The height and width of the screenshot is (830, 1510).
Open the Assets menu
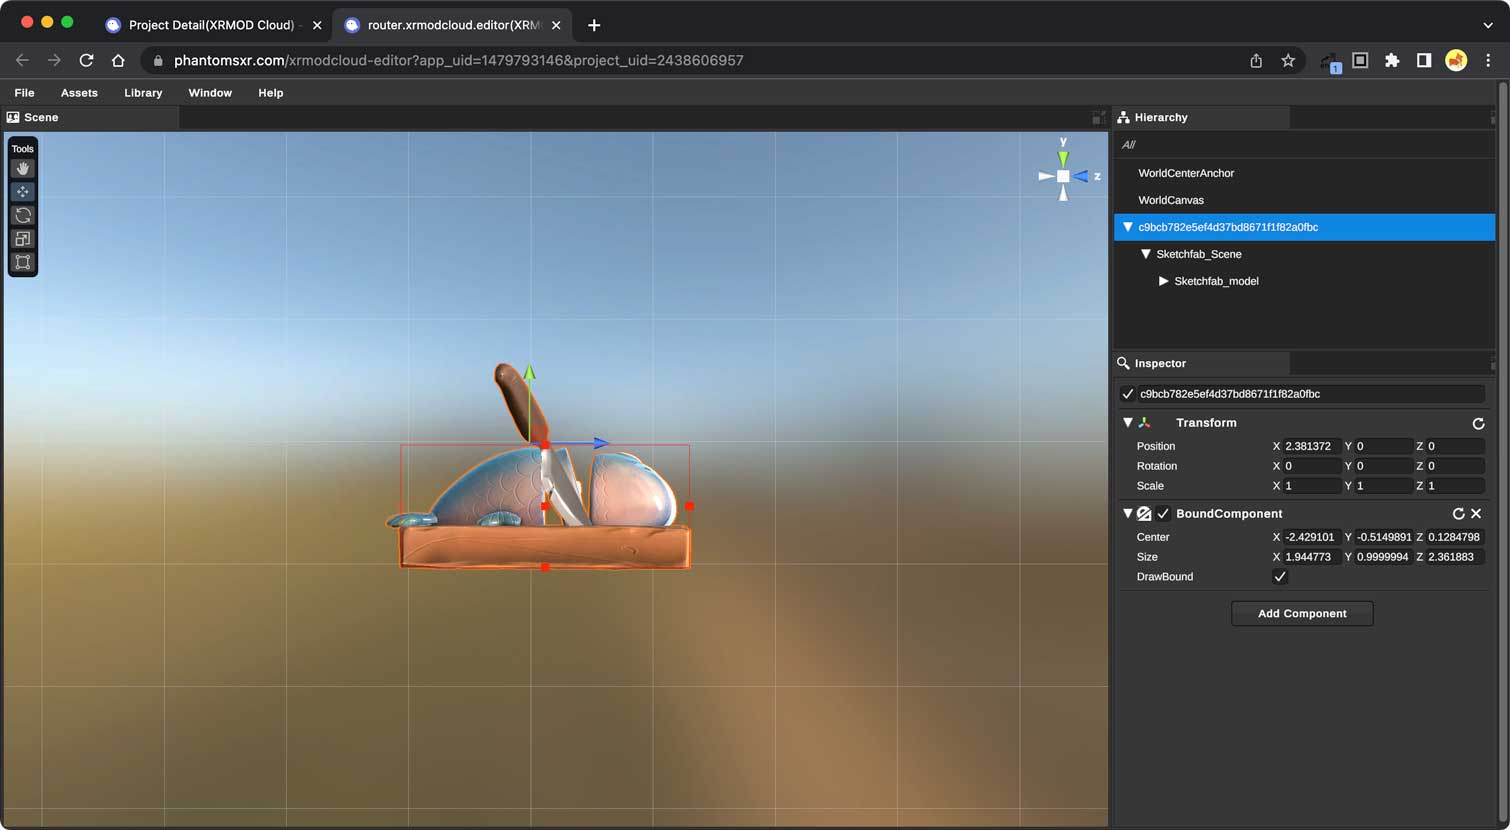(79, 93)
